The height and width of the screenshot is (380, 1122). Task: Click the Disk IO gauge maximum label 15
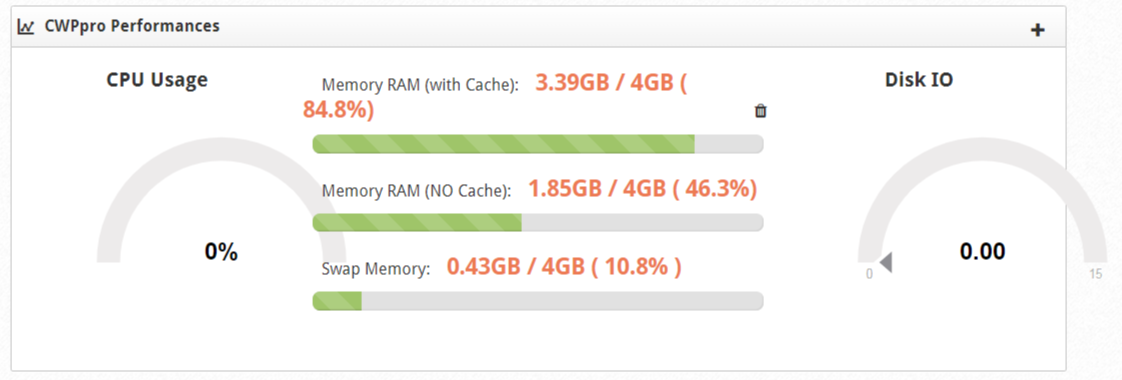[x=1096, y=273]
